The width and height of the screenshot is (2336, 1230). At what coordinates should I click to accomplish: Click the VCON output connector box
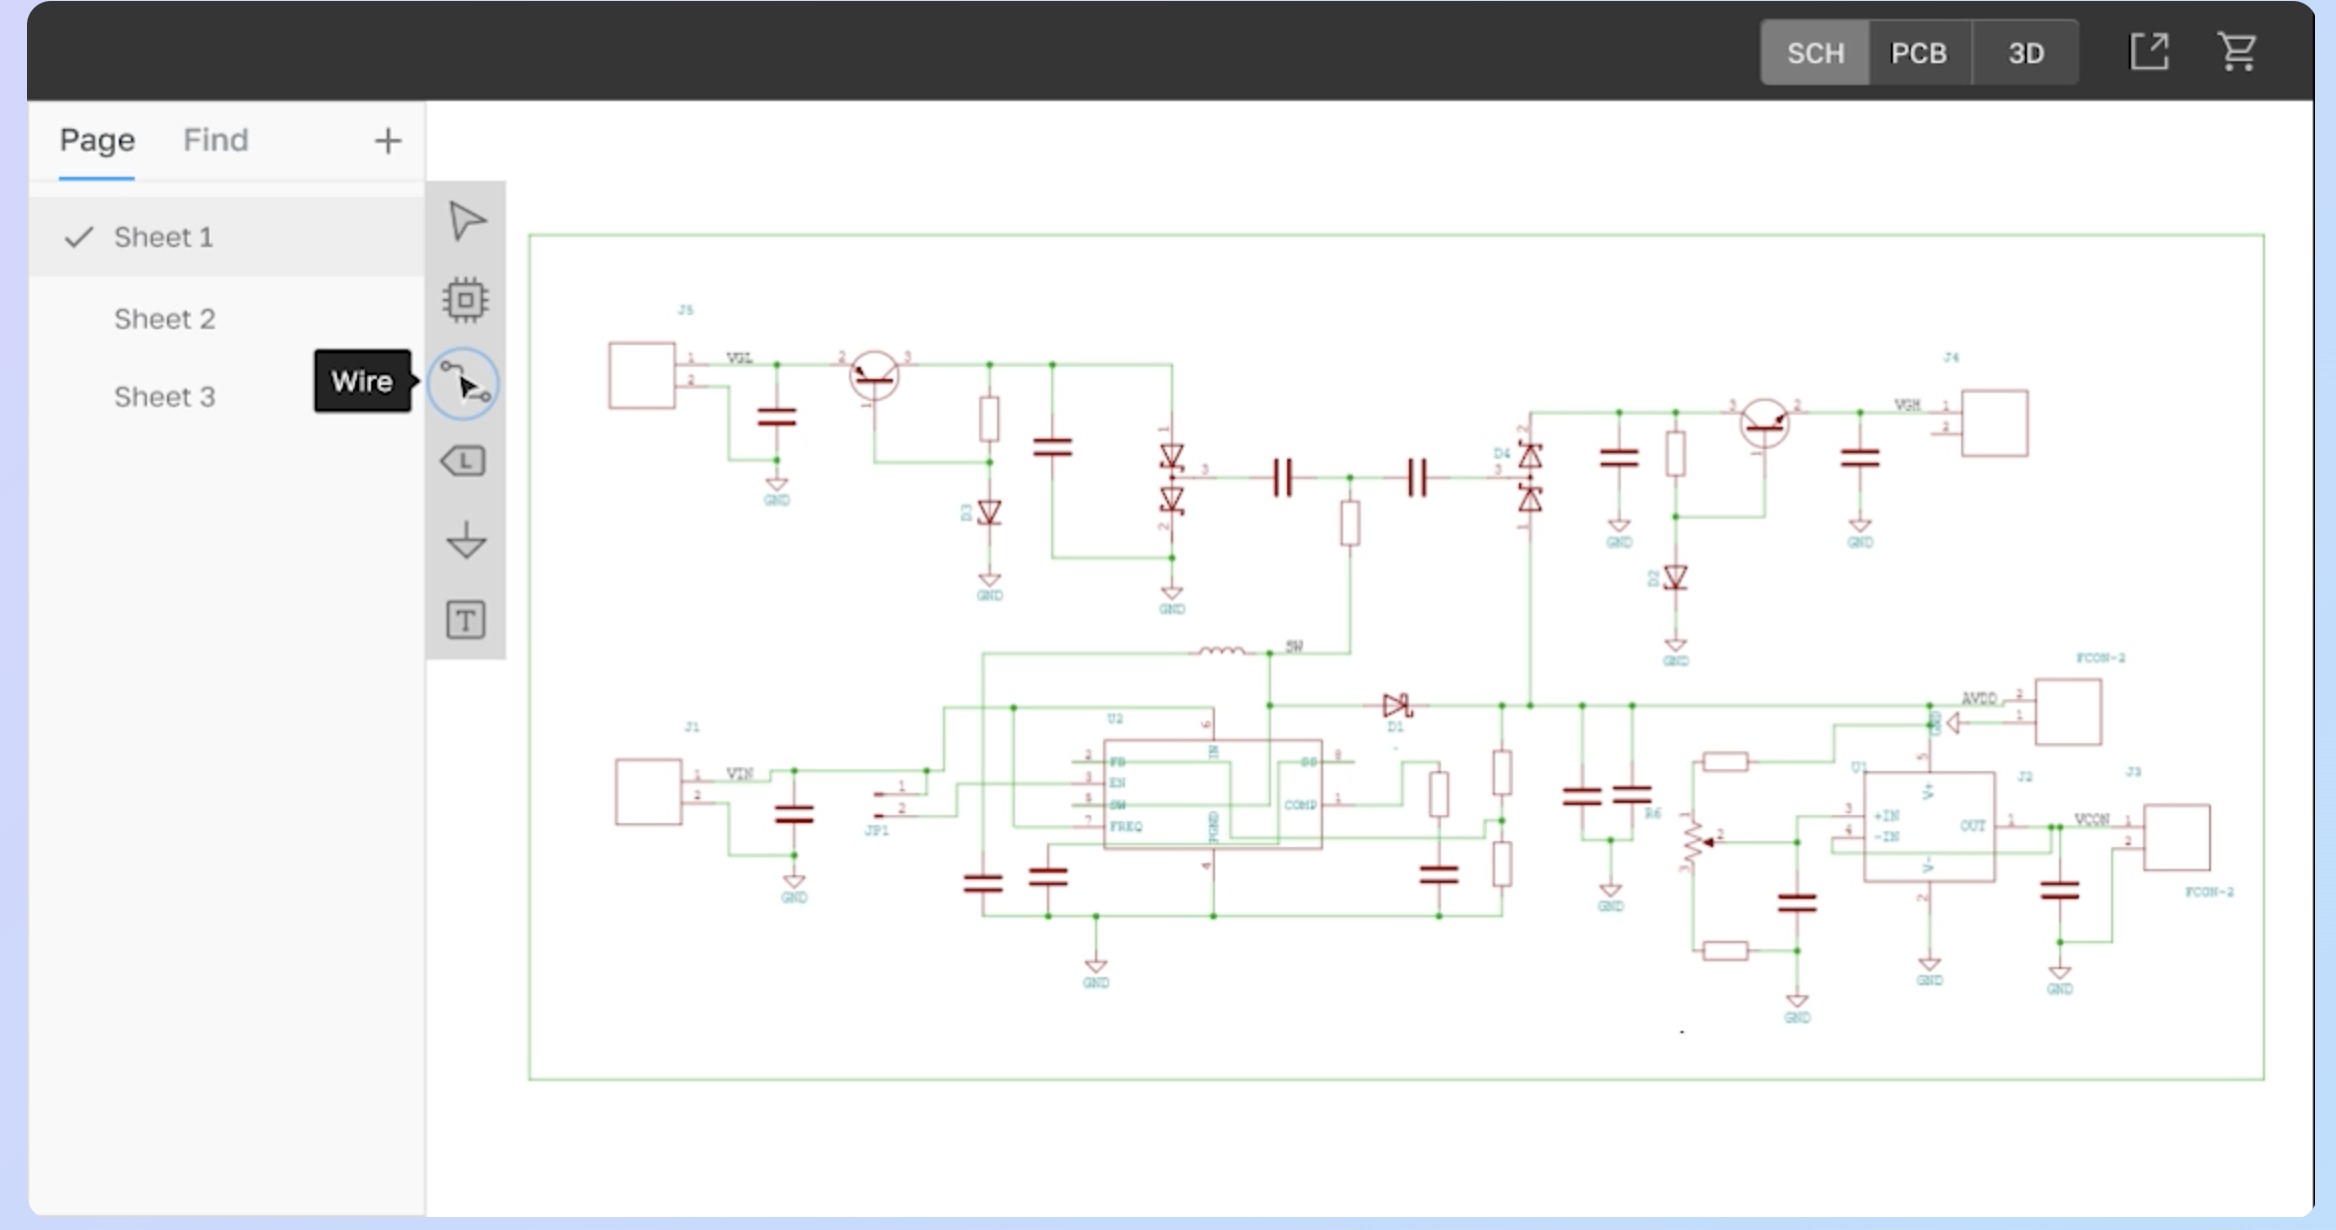tap(2176, 837)
